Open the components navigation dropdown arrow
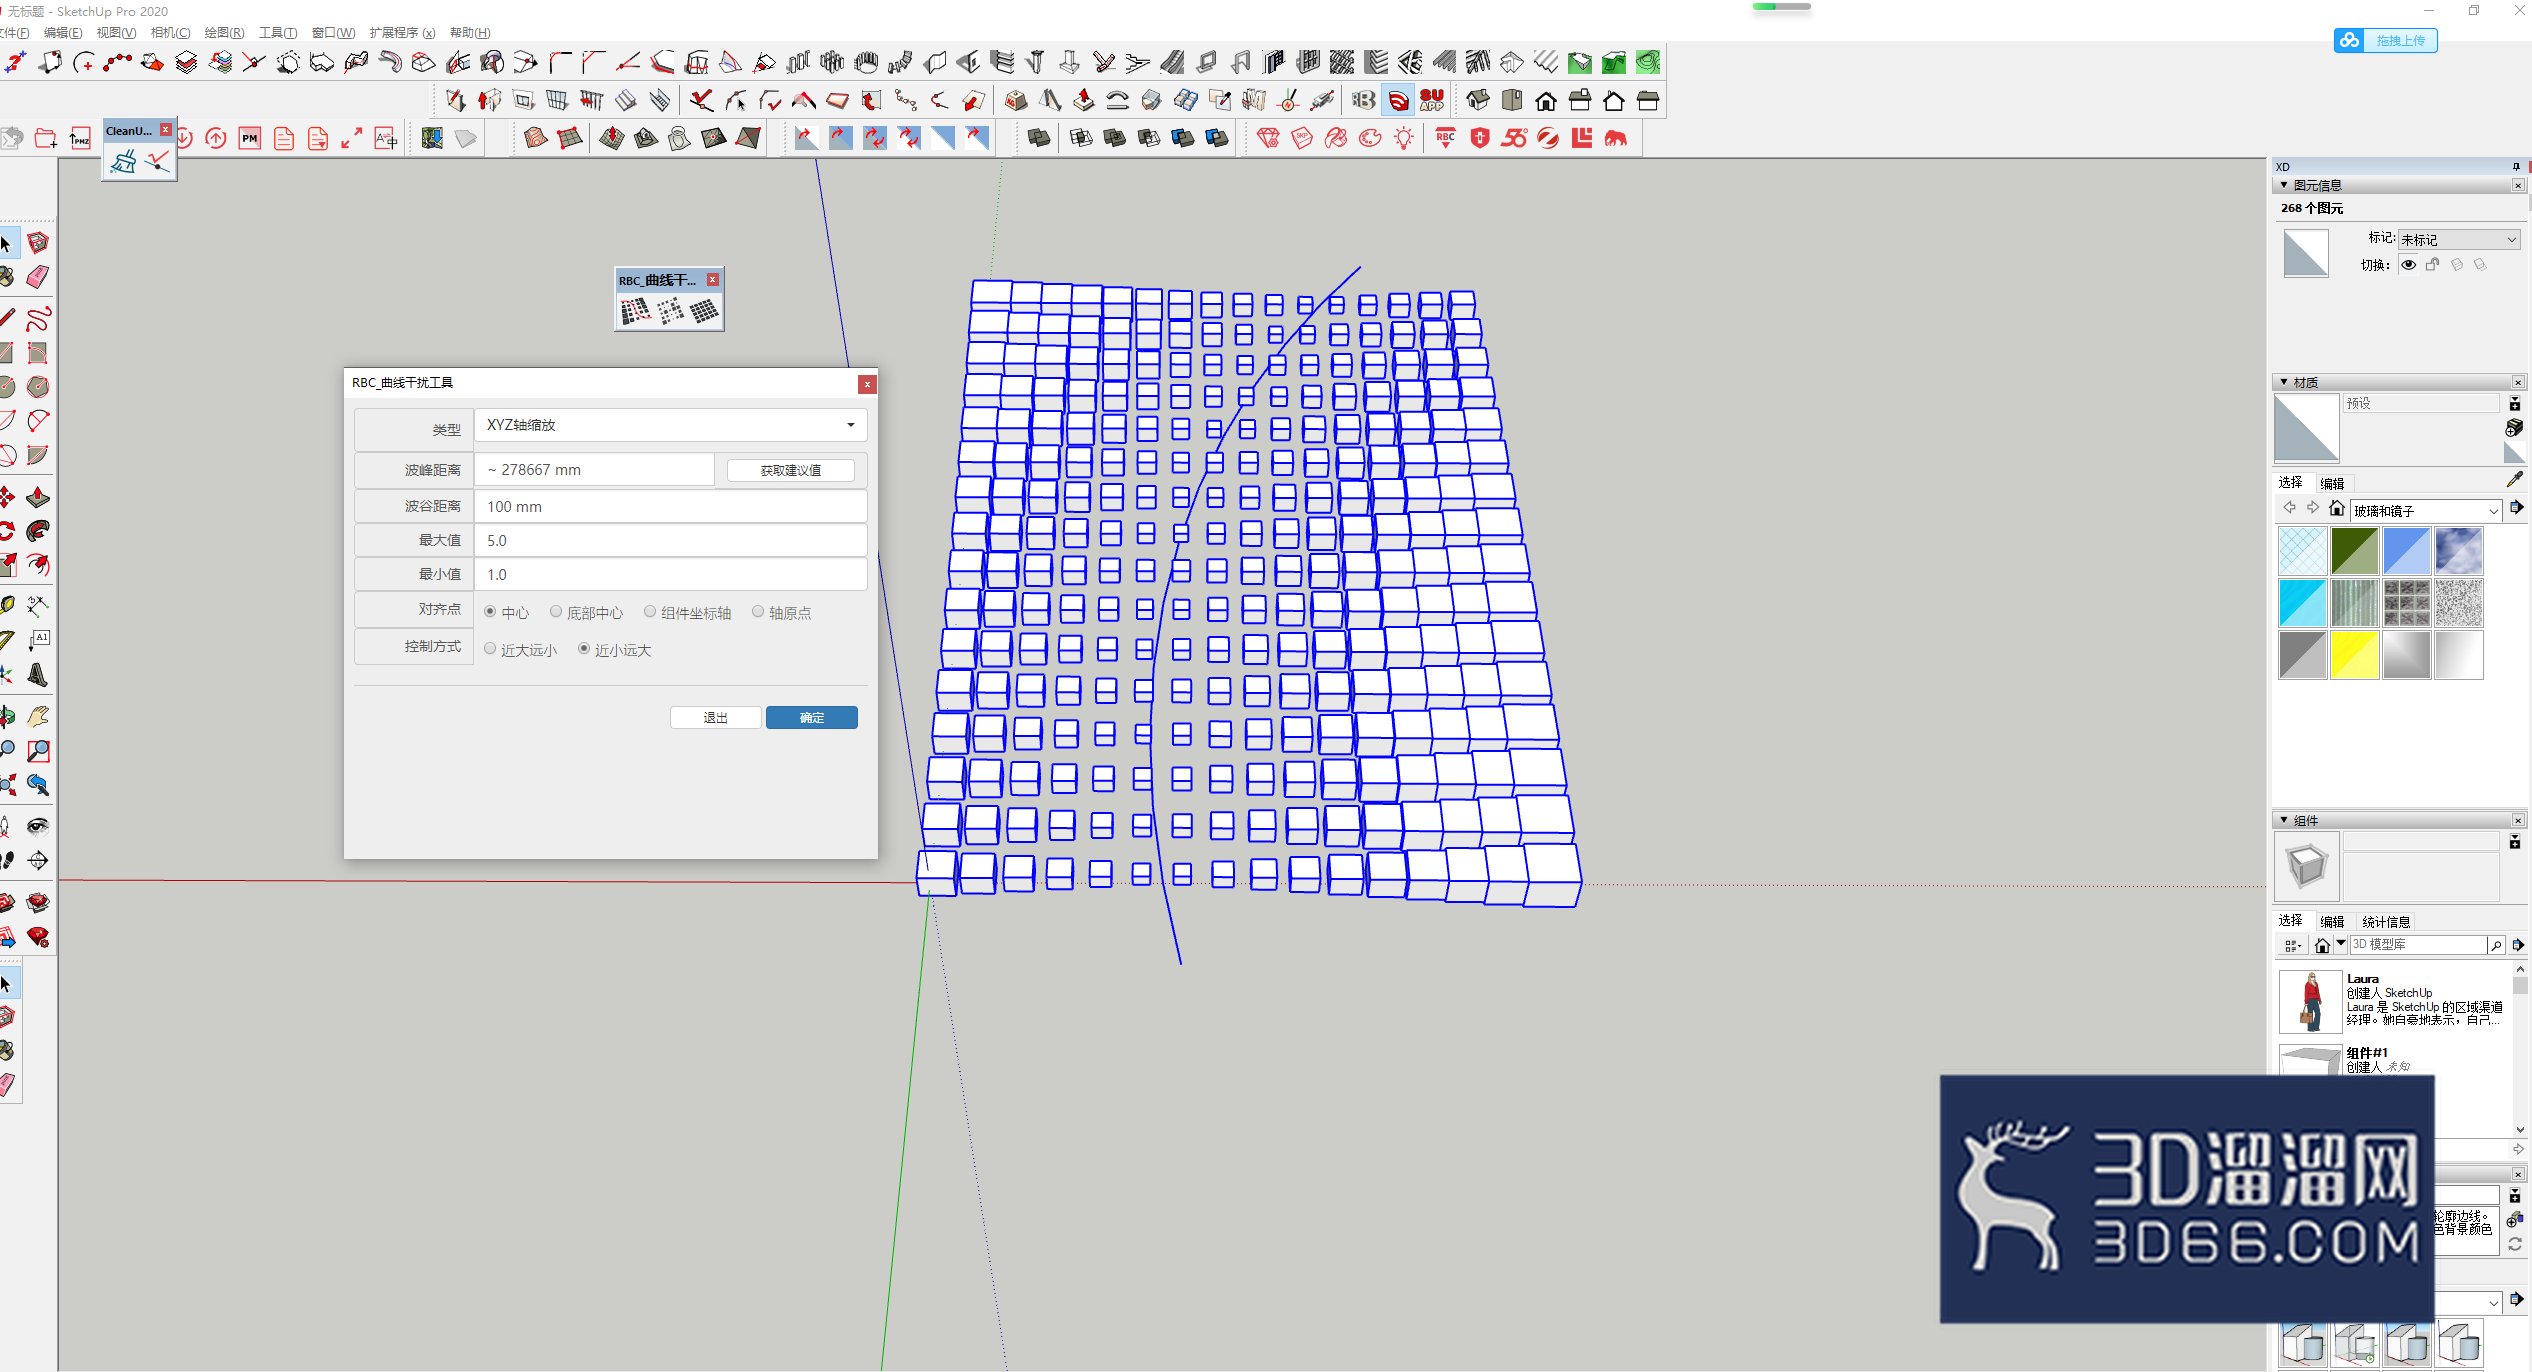Screen dimensions: 2532x1372 click(2341, 944)
